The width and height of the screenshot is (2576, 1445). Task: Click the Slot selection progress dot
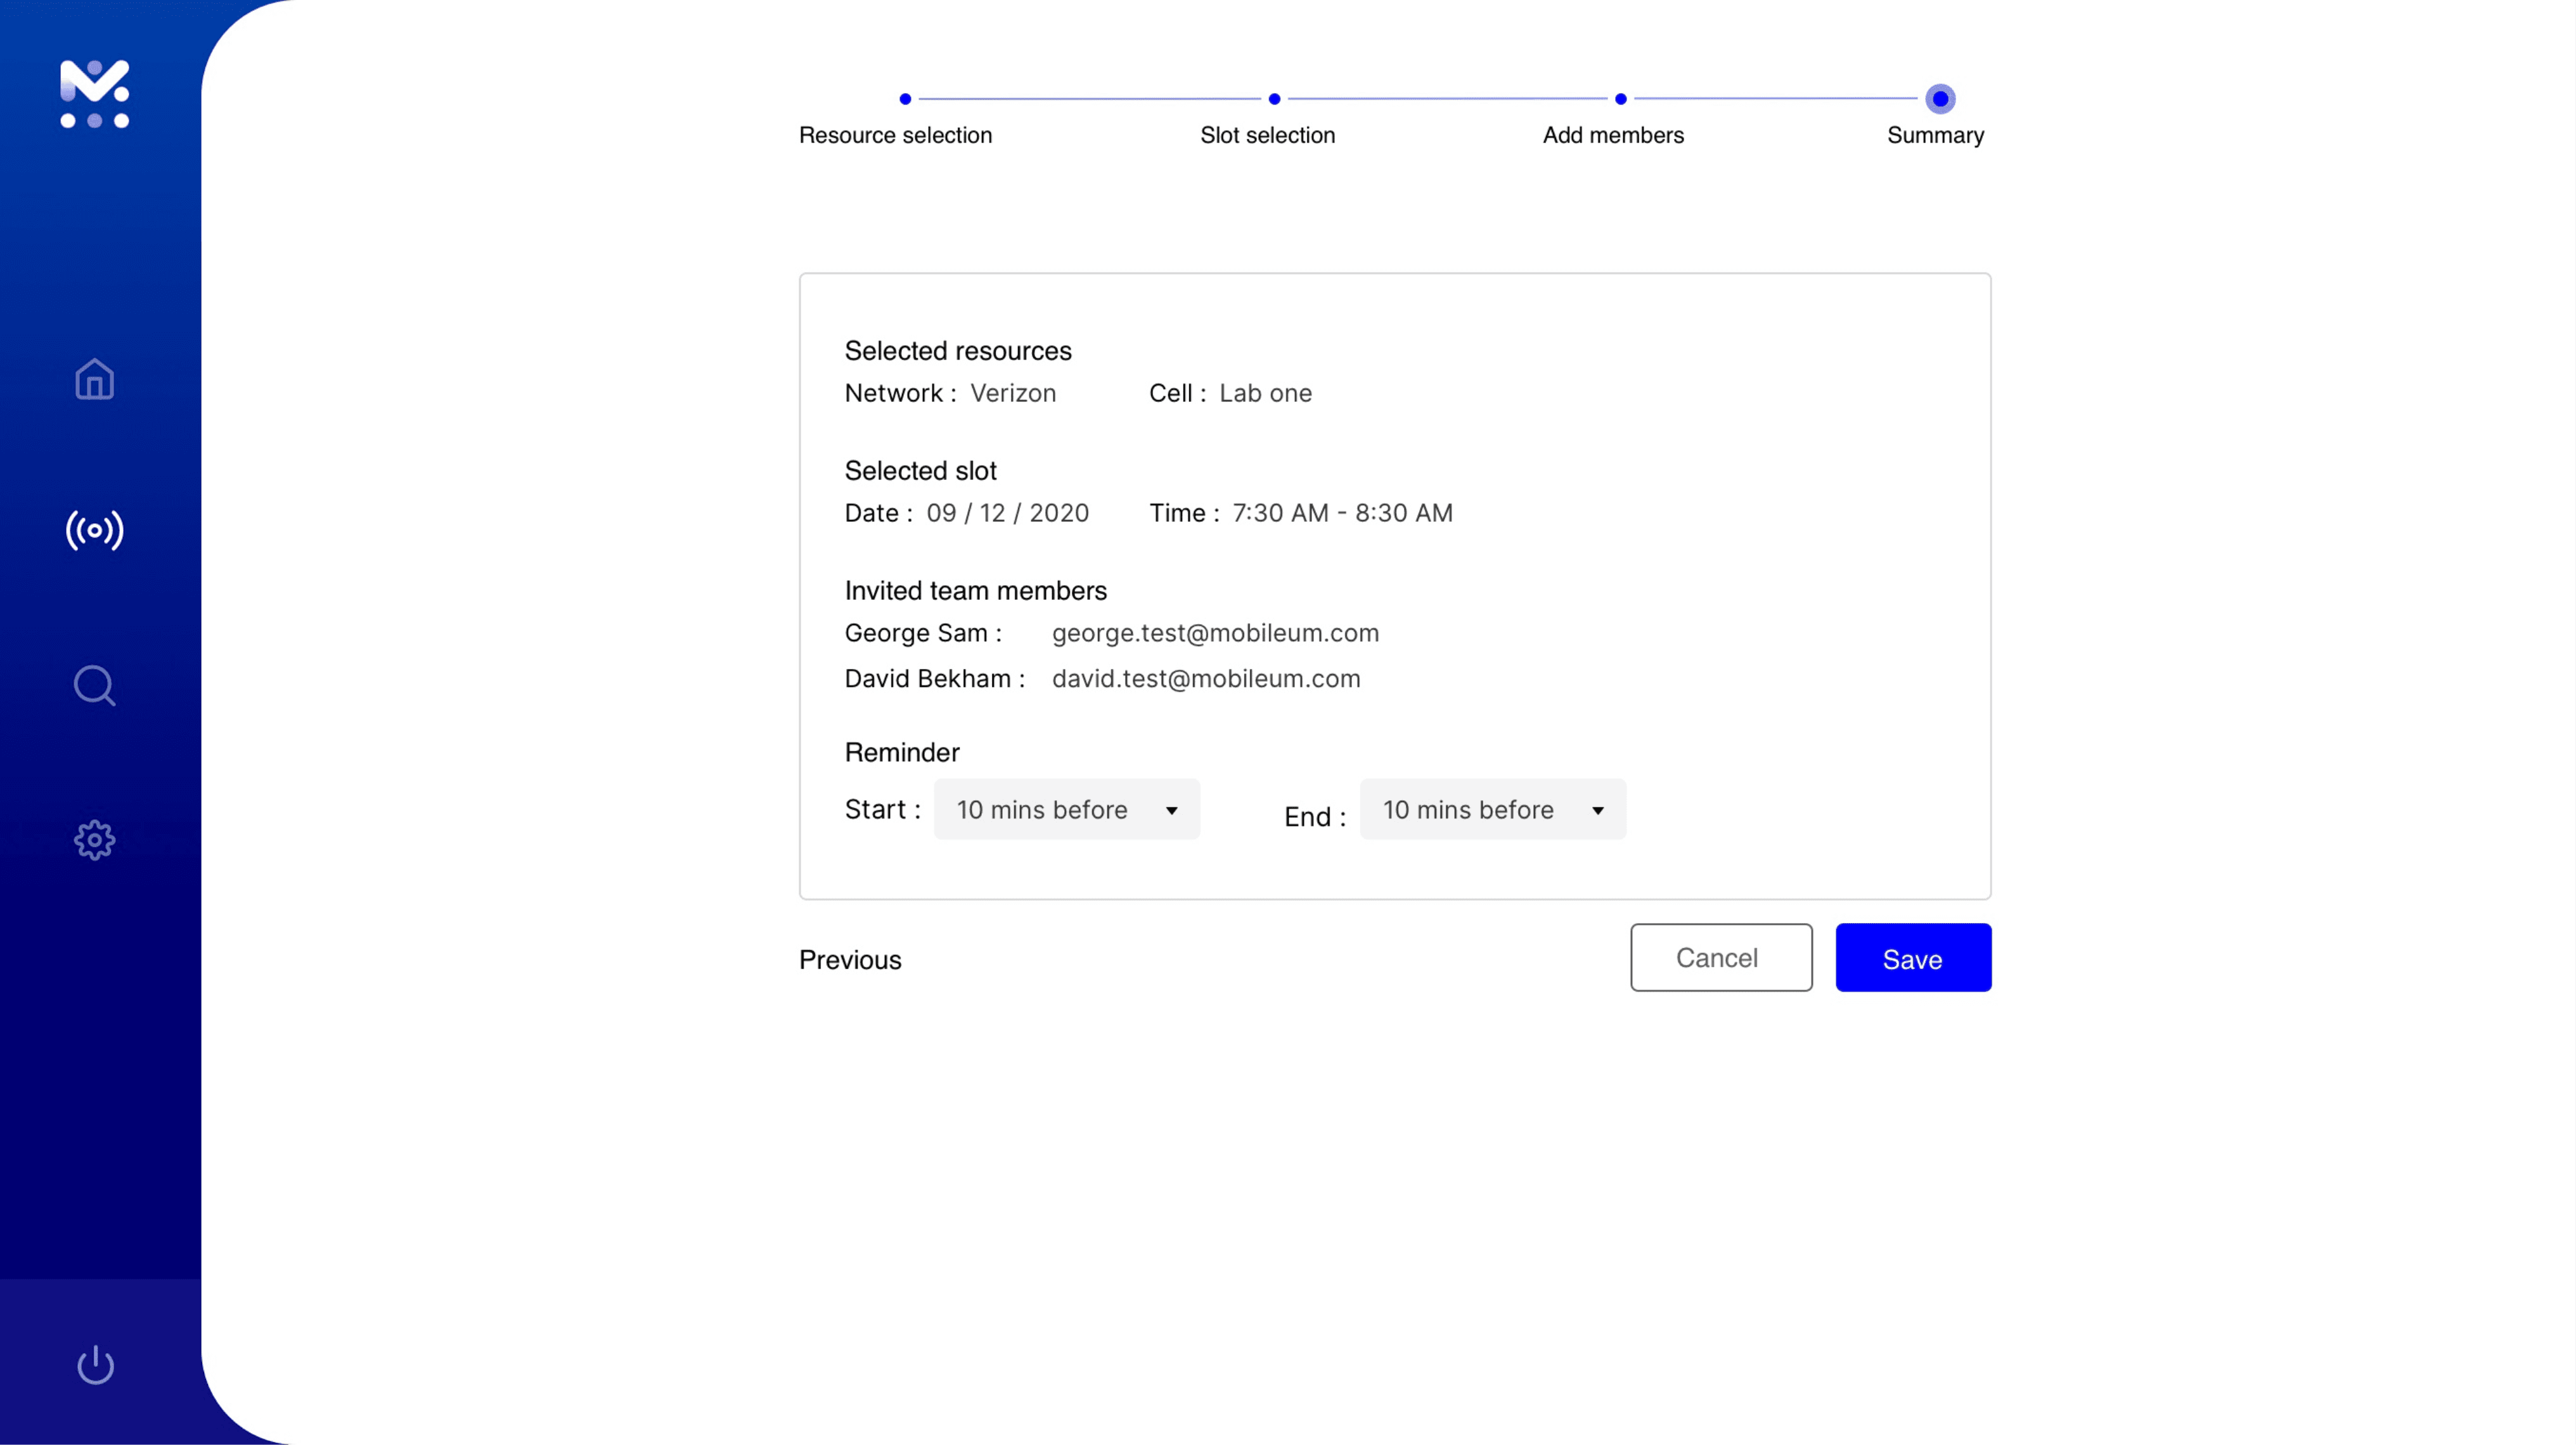(1274, 99)
